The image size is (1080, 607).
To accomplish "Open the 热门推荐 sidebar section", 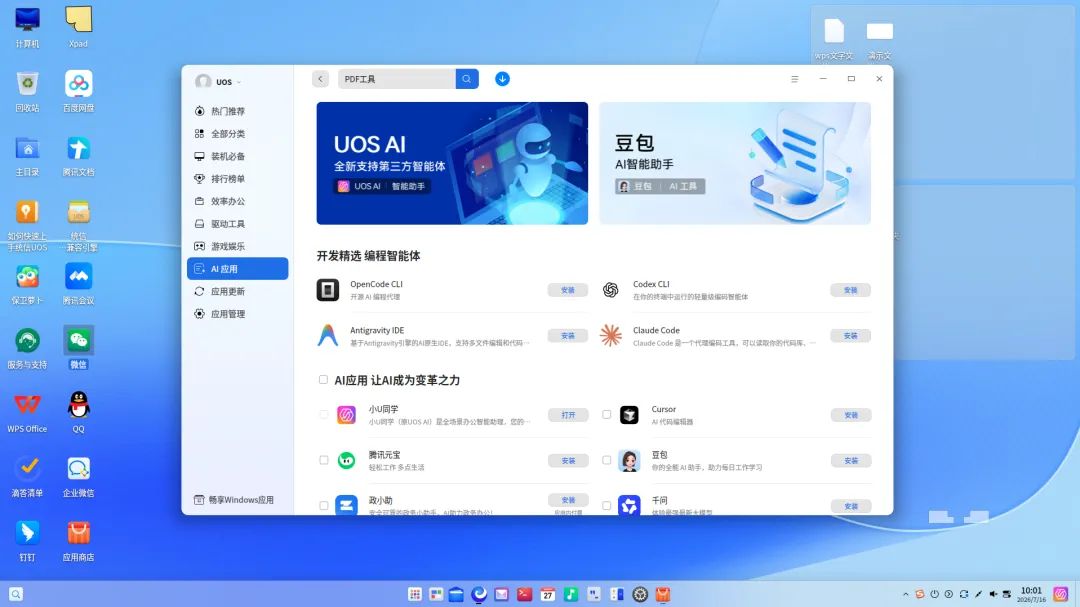I will [x=238, y=111].
